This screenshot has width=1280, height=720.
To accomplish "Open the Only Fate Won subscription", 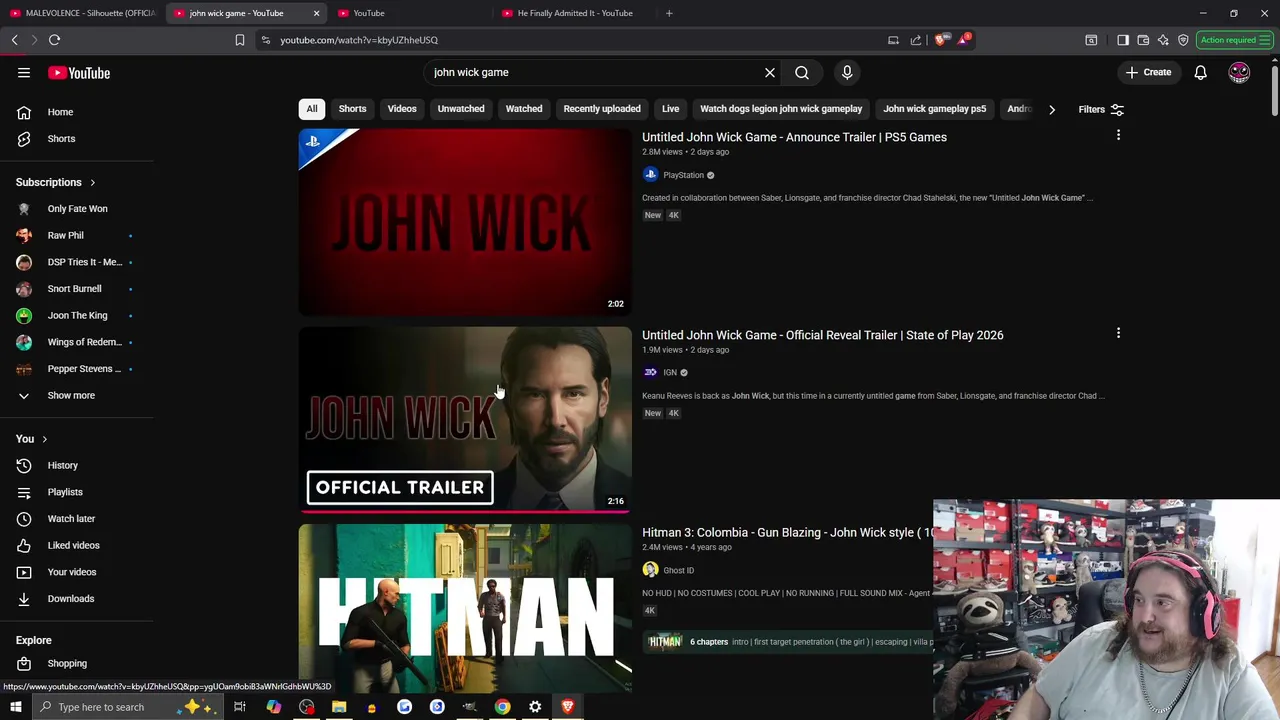I will [x=79, y=209].
